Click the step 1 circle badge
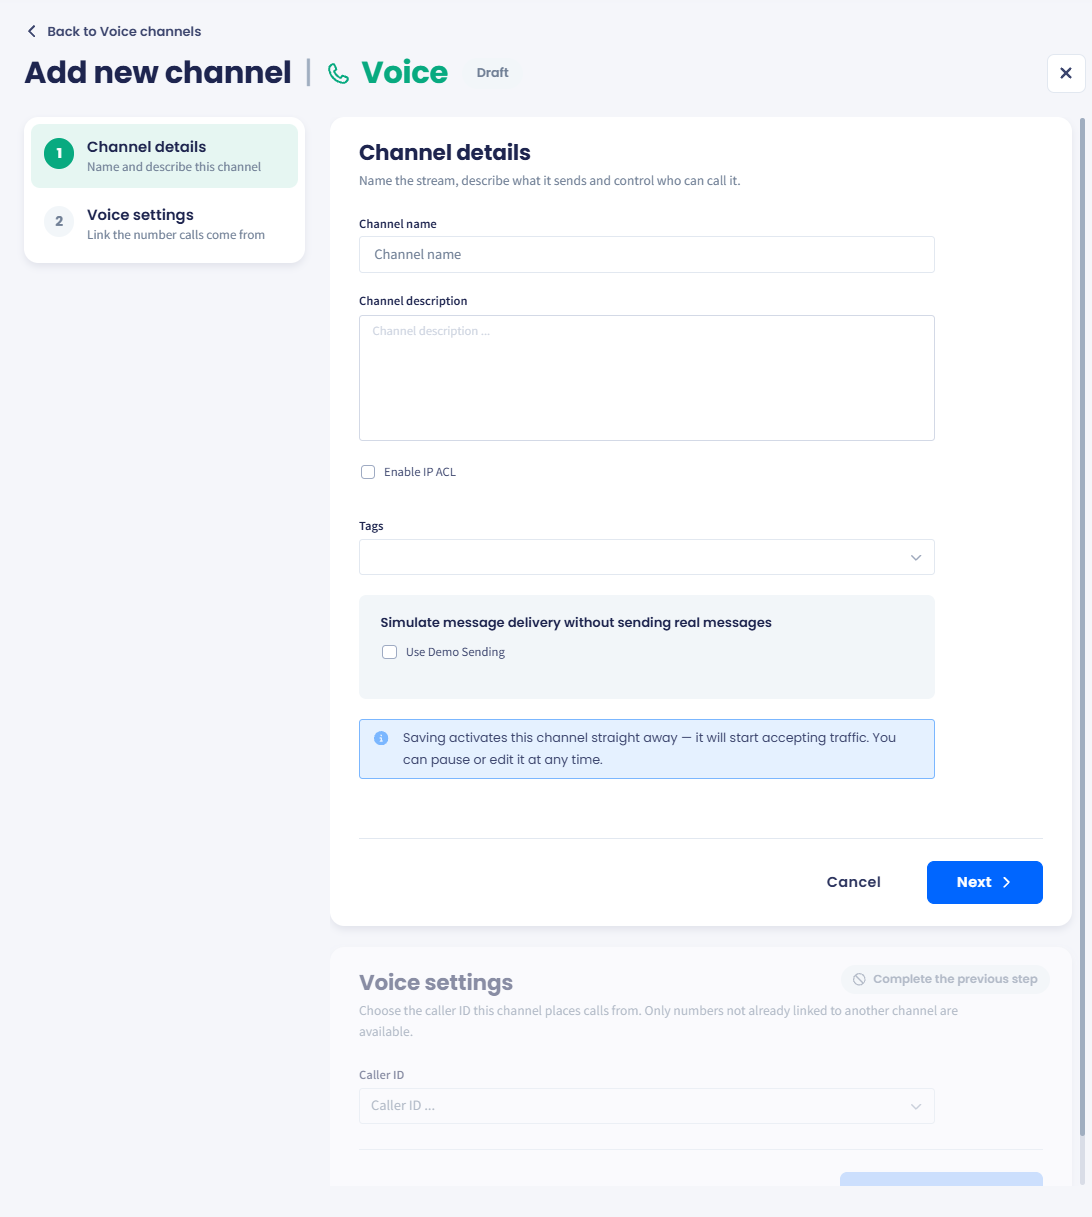 coord(59,153)
